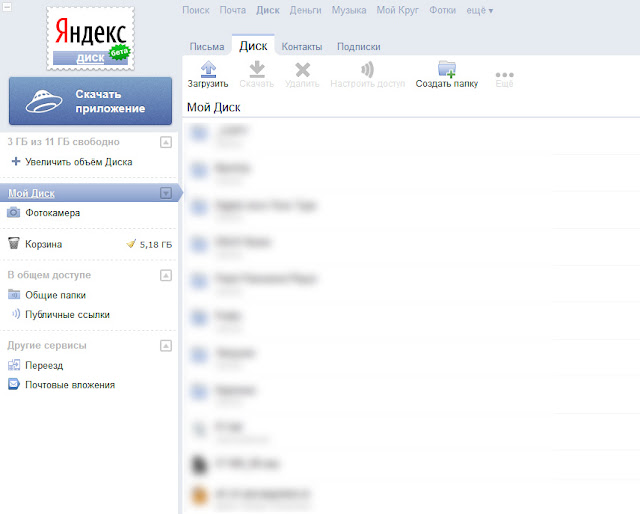
Task: Collapse the В общем доступе section
Action: [x=166, y=275]
